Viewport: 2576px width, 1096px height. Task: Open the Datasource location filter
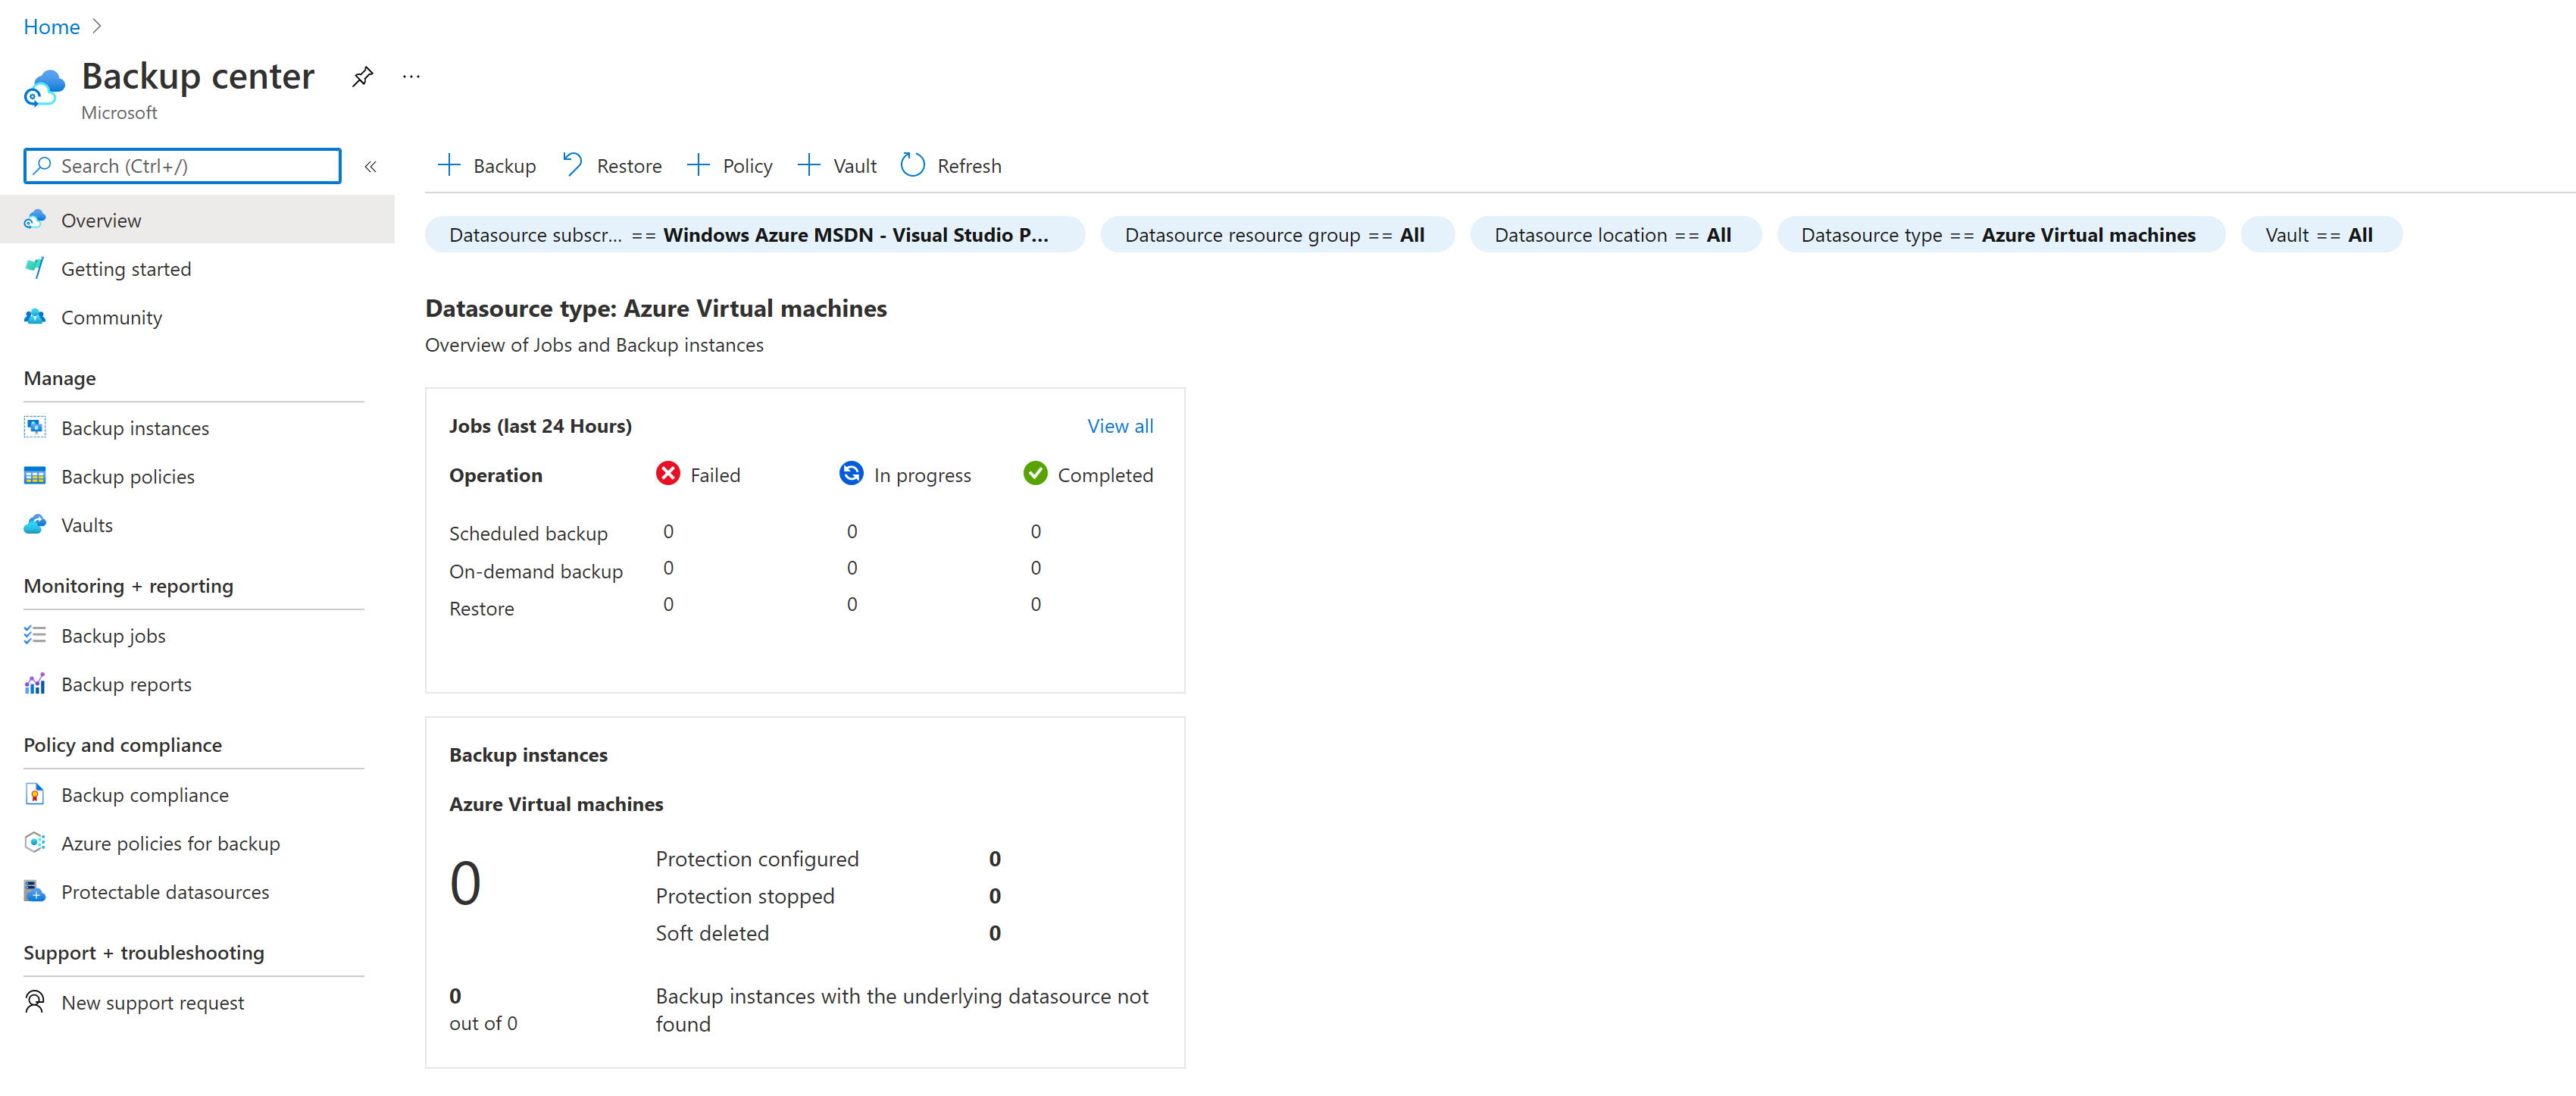tap(1615, 235)
